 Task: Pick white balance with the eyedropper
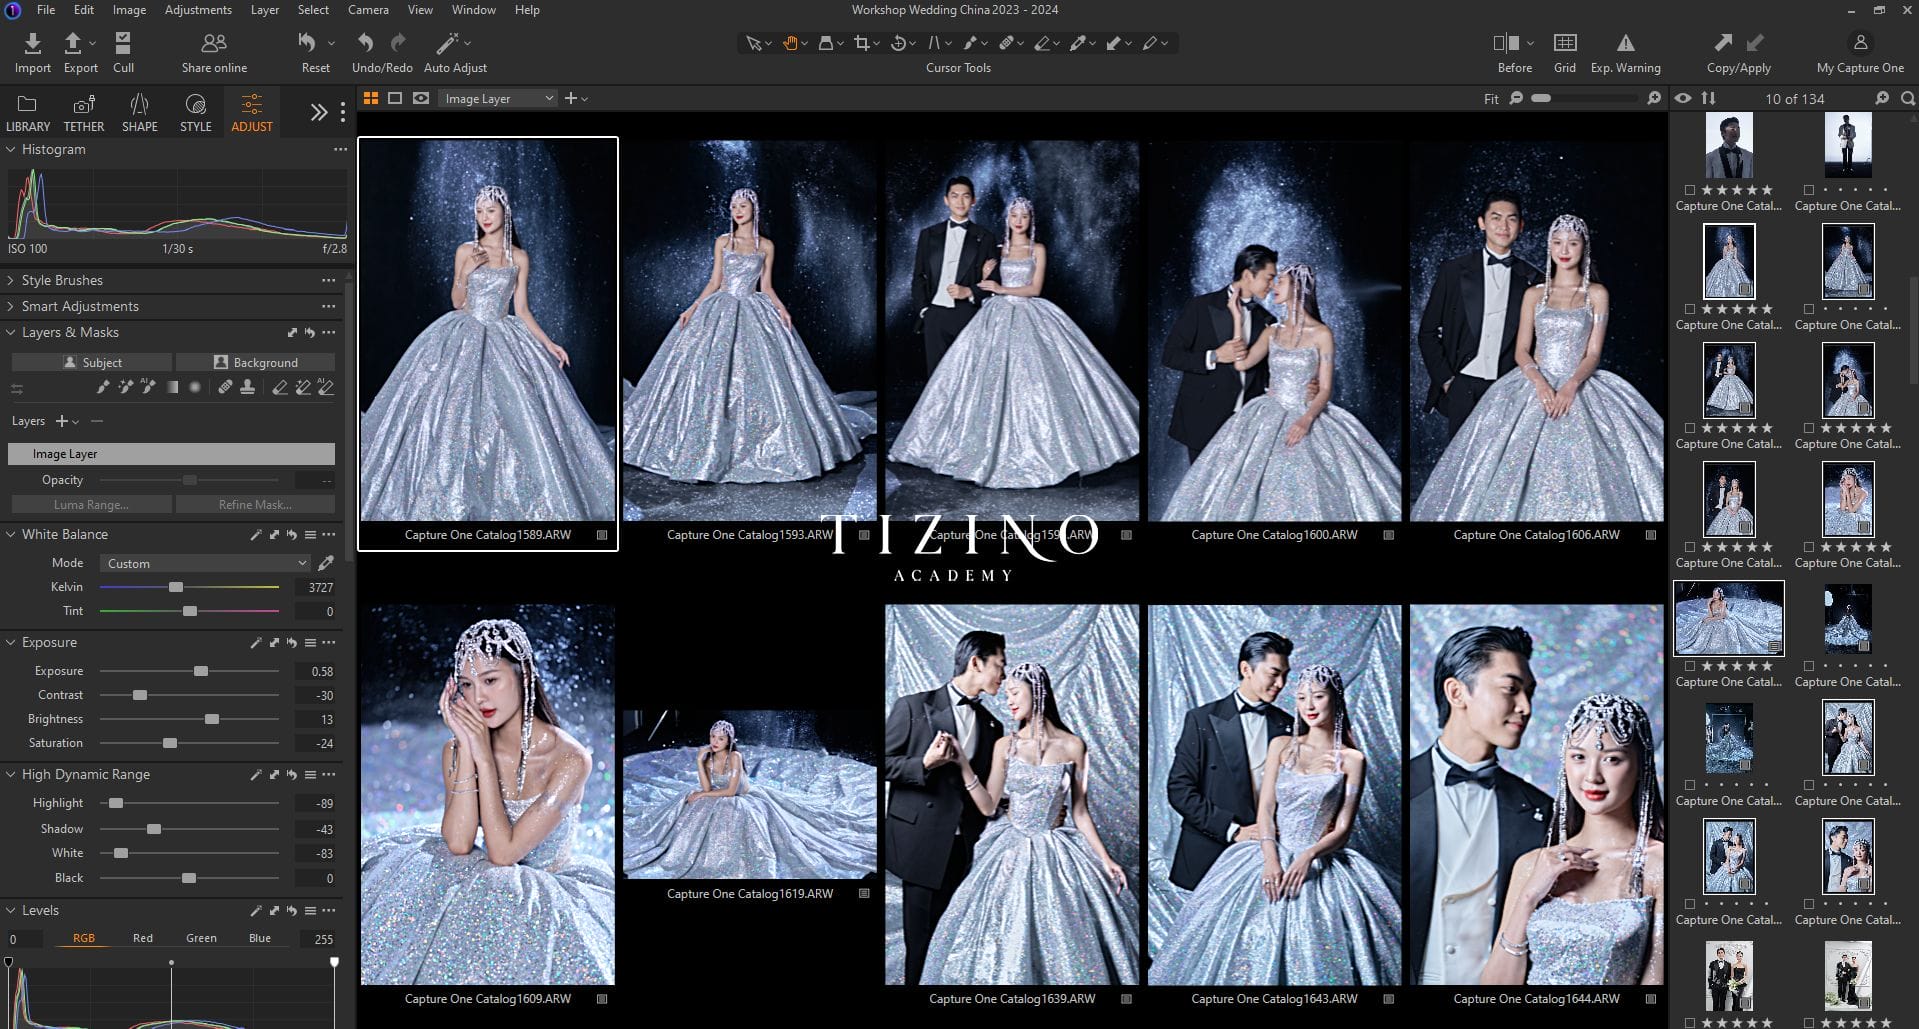325,563
